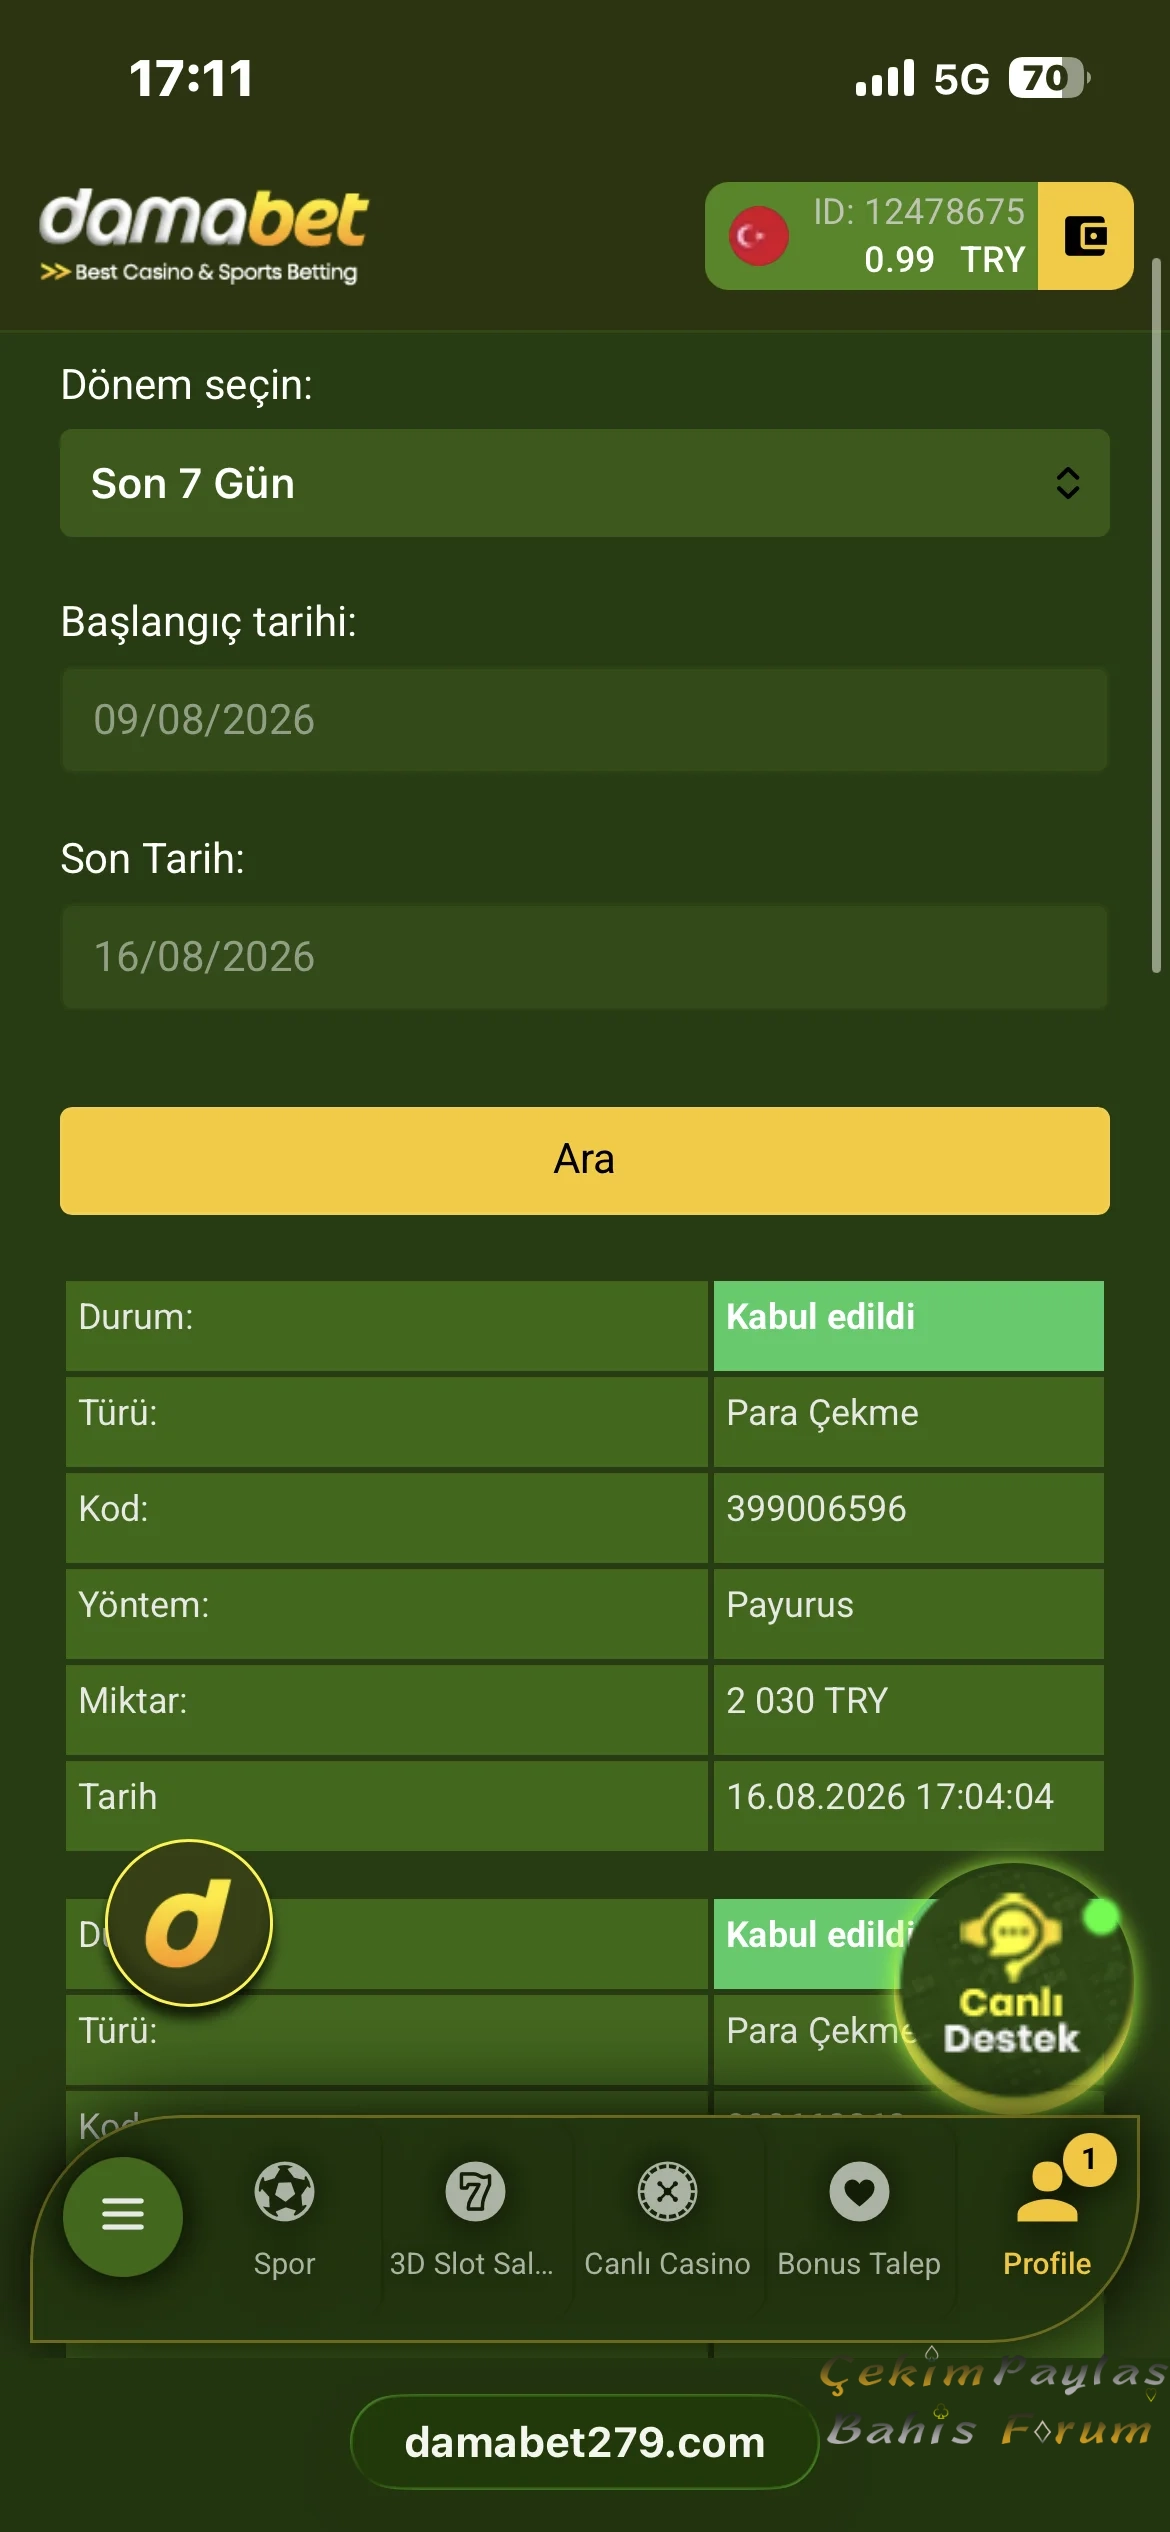Click the damabet logo header
Image resolution: width=1170 pixels, height=2532 pixels.
click(x=203, y=236)
